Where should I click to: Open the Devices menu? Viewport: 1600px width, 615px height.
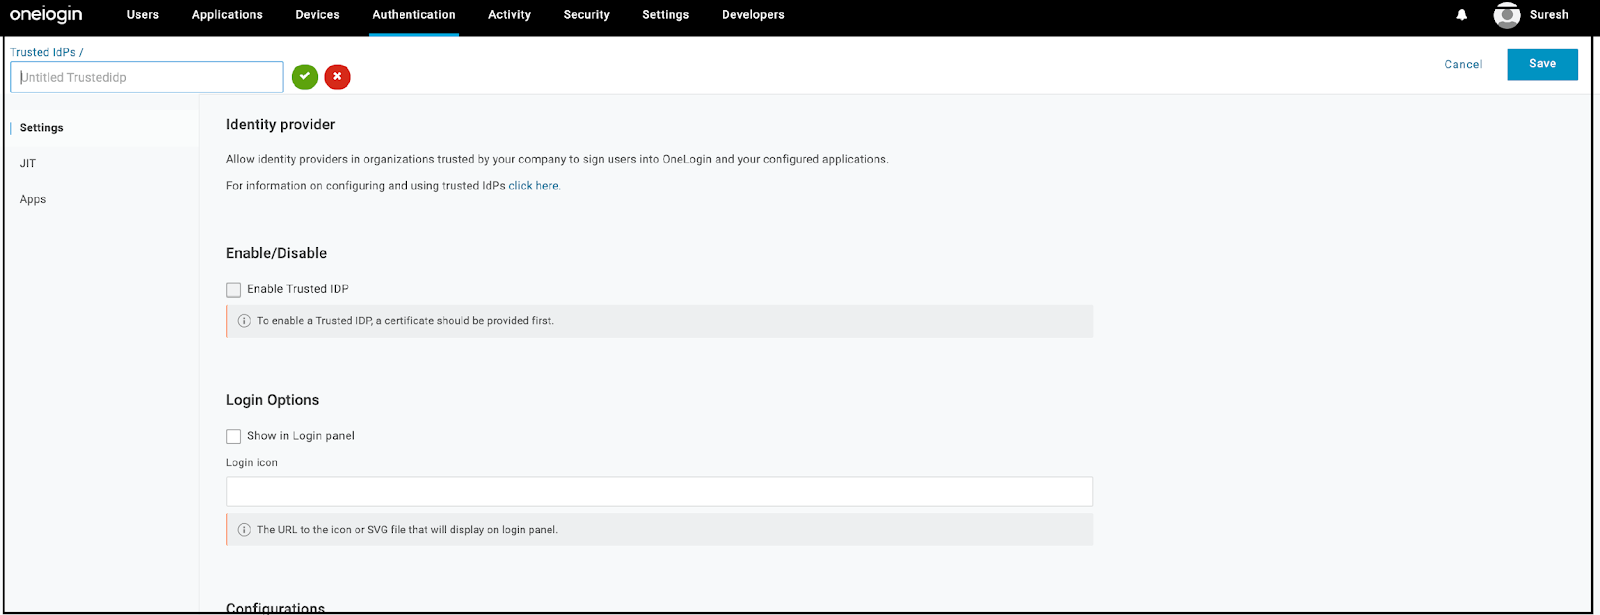(317, 15)
